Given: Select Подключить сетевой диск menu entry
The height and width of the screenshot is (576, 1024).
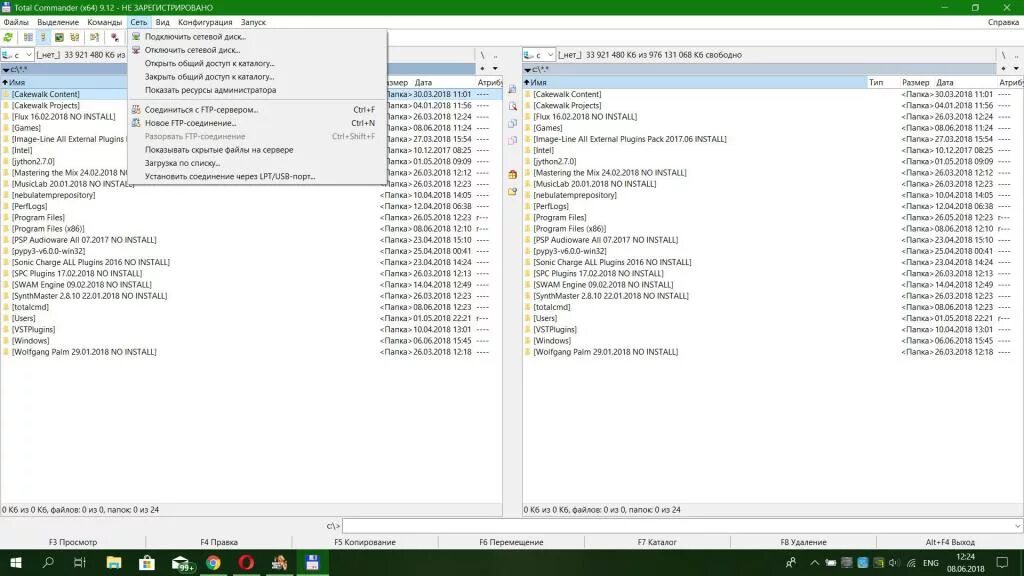Looking at the screenshot, I should [x=195, y=37].
